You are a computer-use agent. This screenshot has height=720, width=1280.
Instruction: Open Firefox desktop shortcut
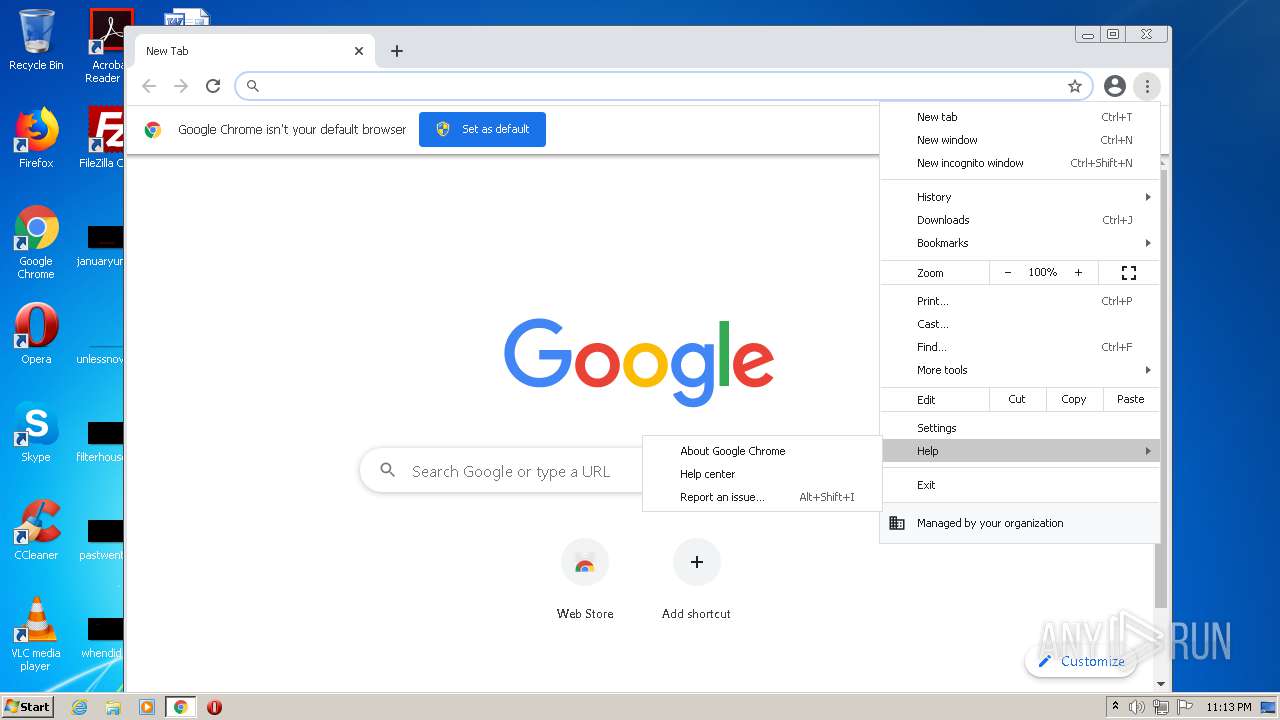[x=36, y=137]
